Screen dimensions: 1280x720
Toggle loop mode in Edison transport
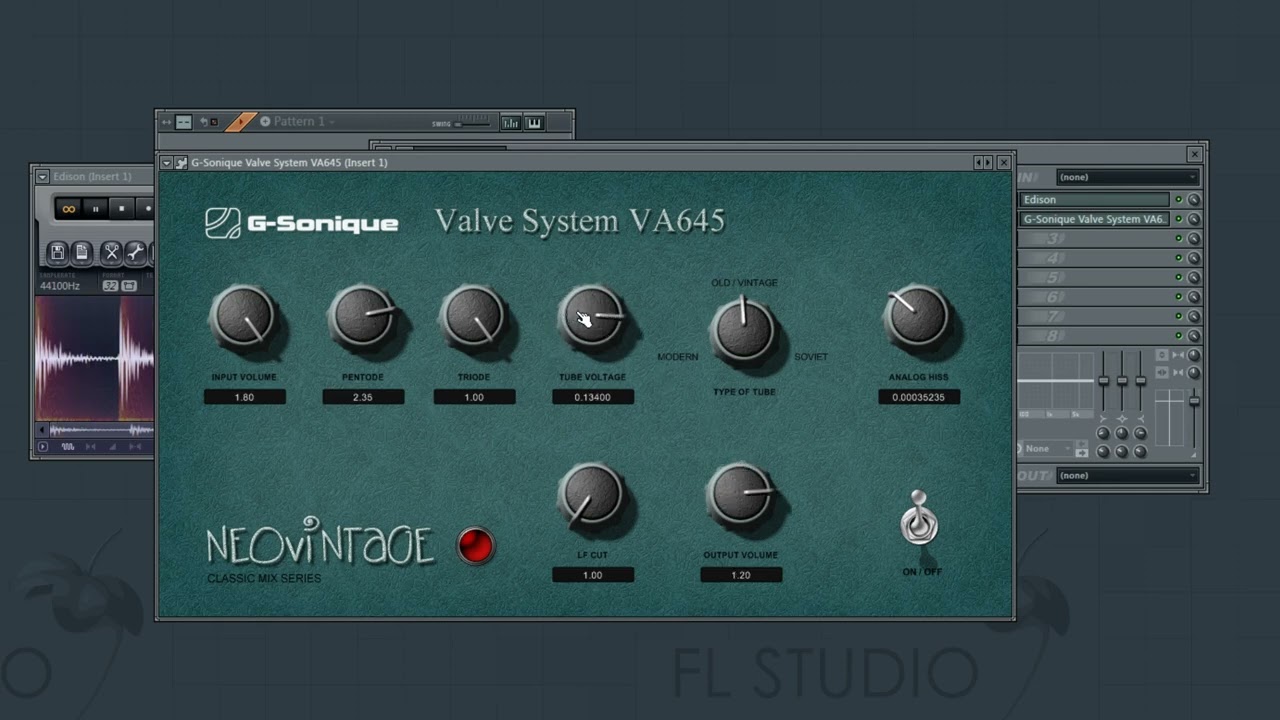pyautogui.click(x=68, y=208)
